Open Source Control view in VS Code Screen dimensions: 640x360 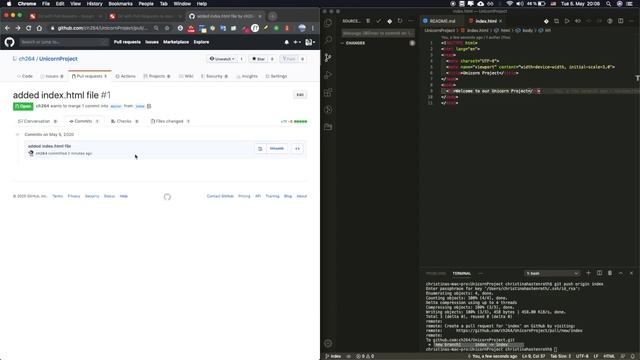pyautogui.click(x=328, y=58)
